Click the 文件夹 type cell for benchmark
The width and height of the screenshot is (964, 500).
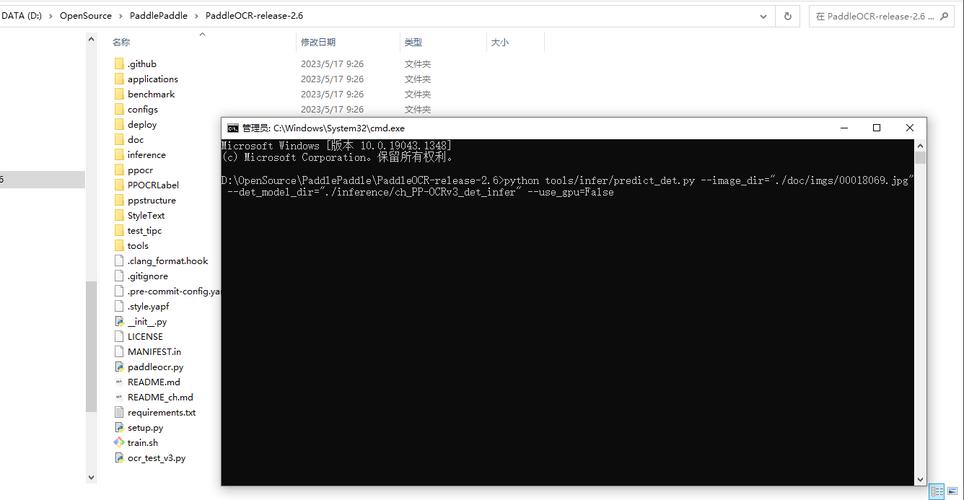click(x=417, y=94)
